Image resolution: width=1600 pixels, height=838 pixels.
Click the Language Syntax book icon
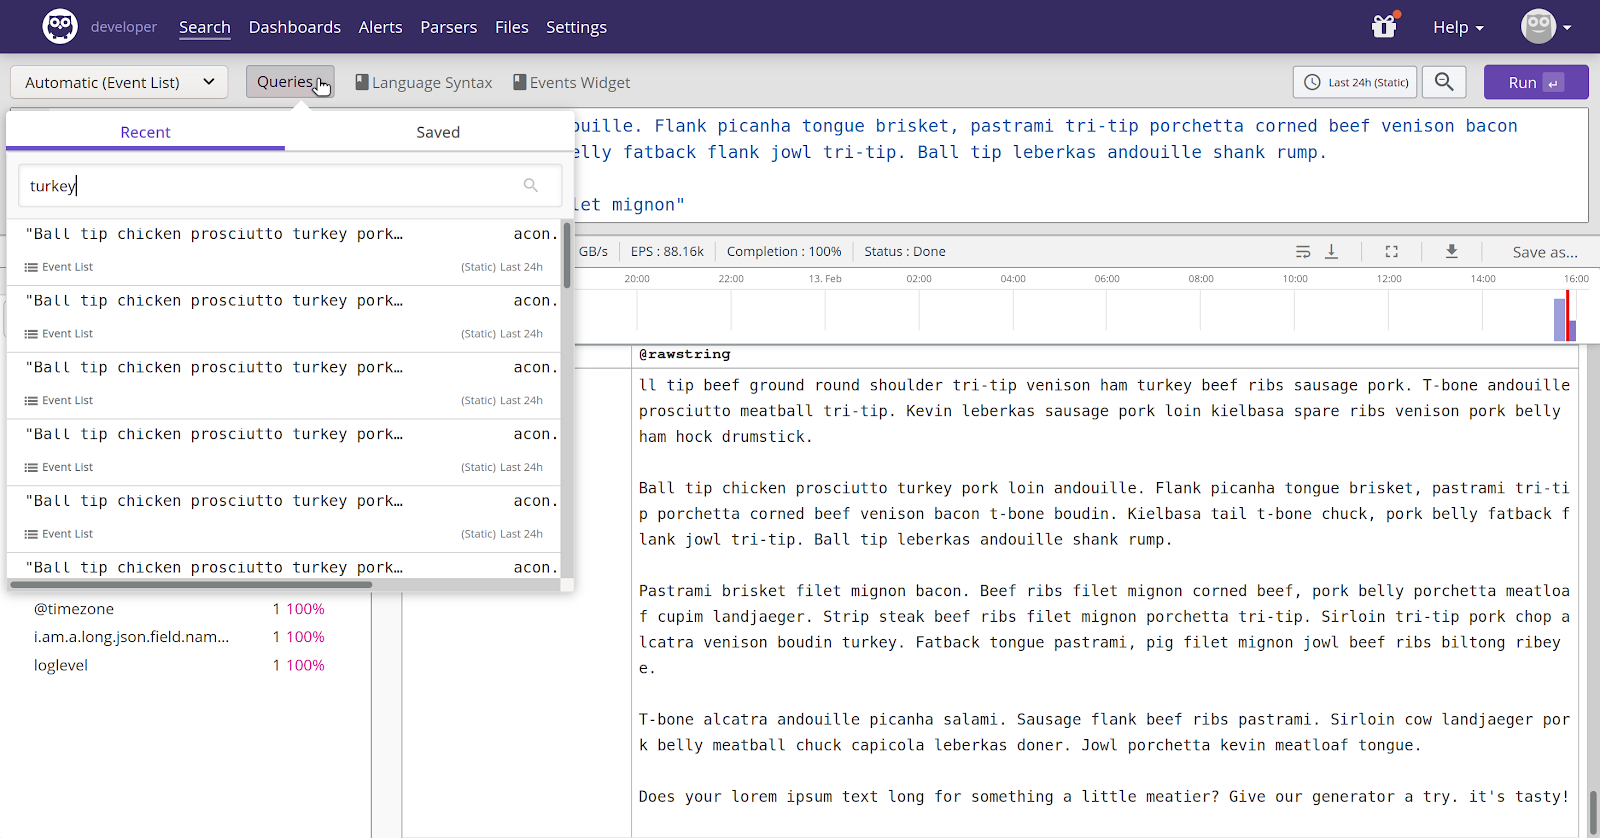point(362,82)
